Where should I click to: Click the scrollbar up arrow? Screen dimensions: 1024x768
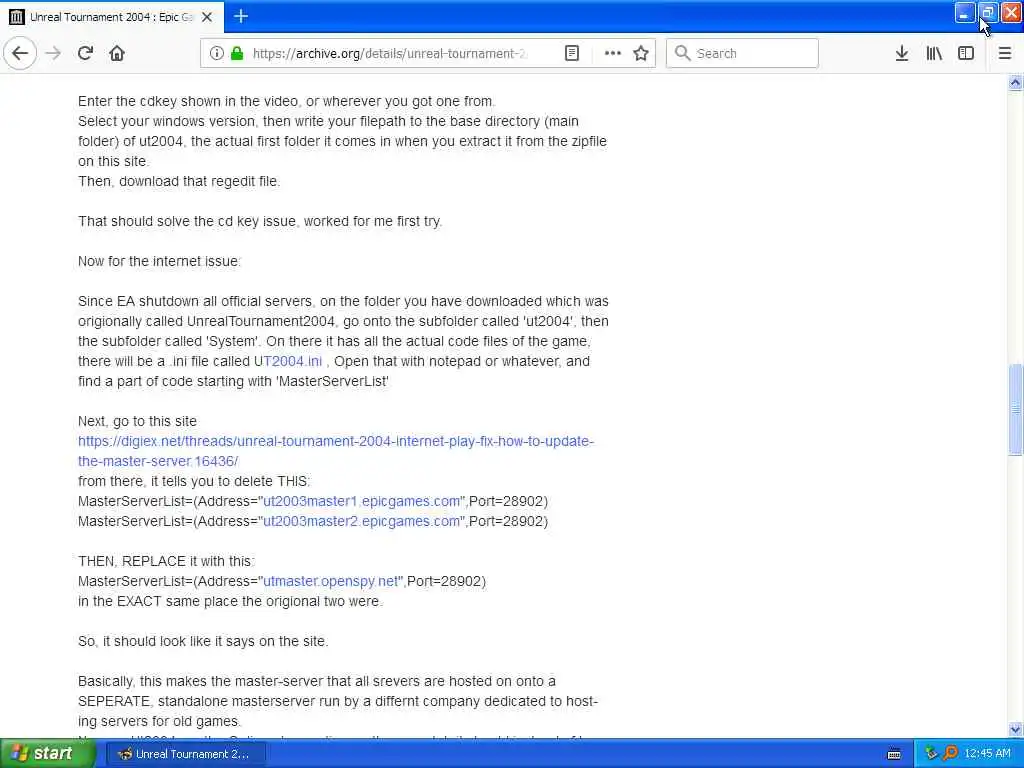click(x=1016, y=82)
